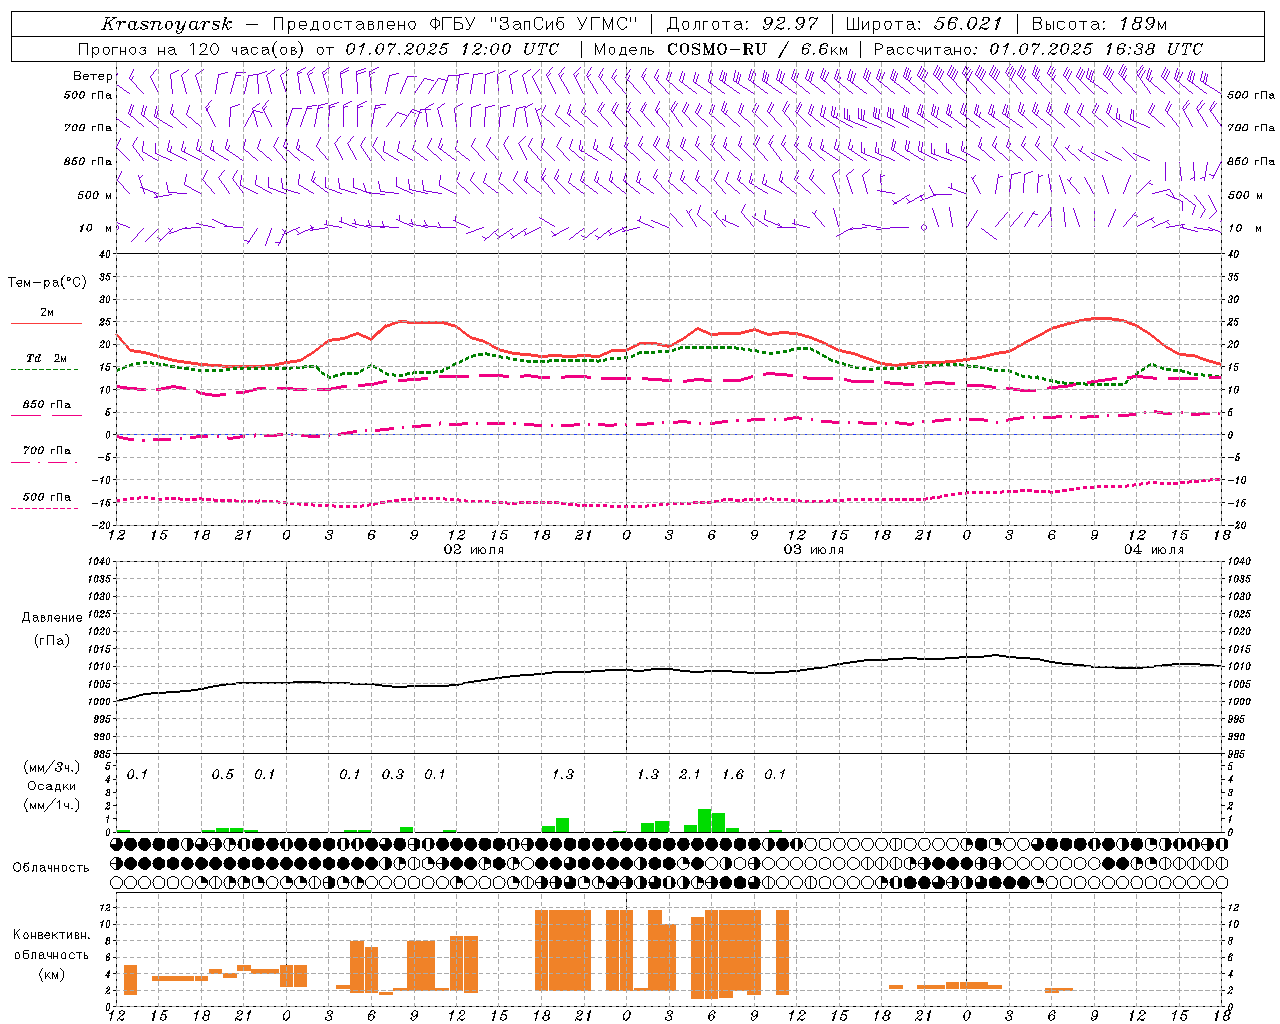This screenshot has width=1280, height=1024.
Task: Click the 03 июля date label
Action: [813, 550]
